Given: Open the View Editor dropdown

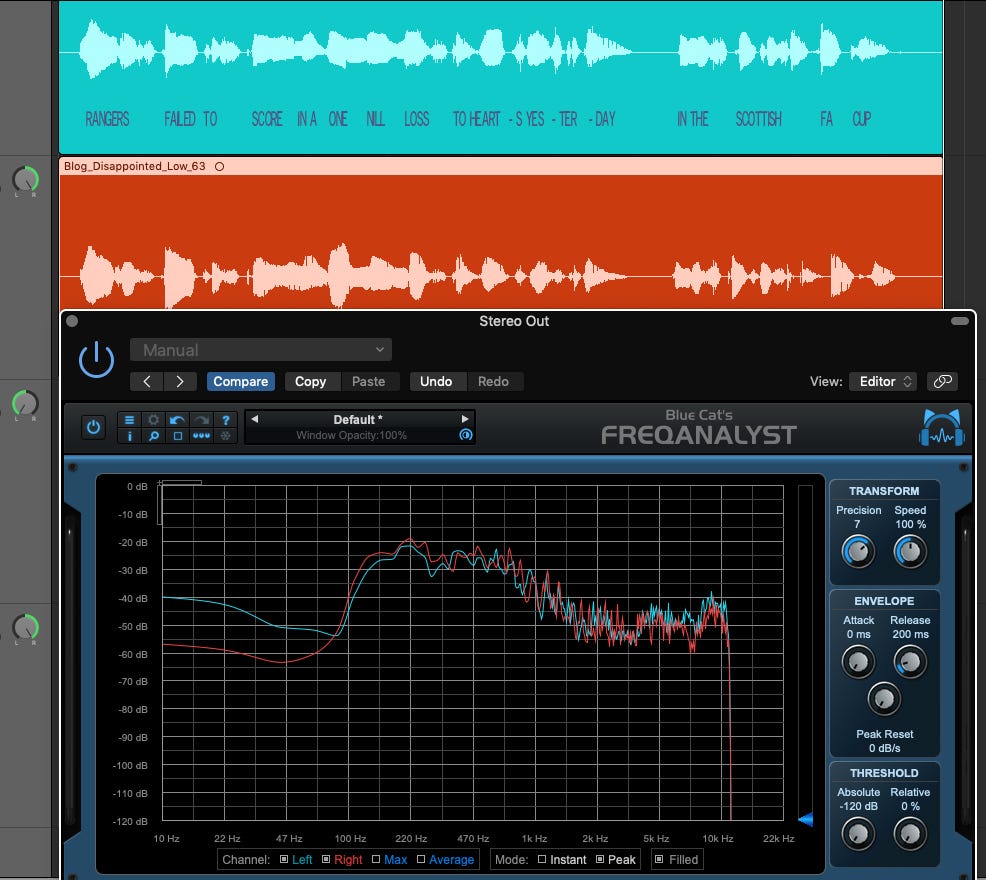Looking at the screenshot, I should (883, 381).
